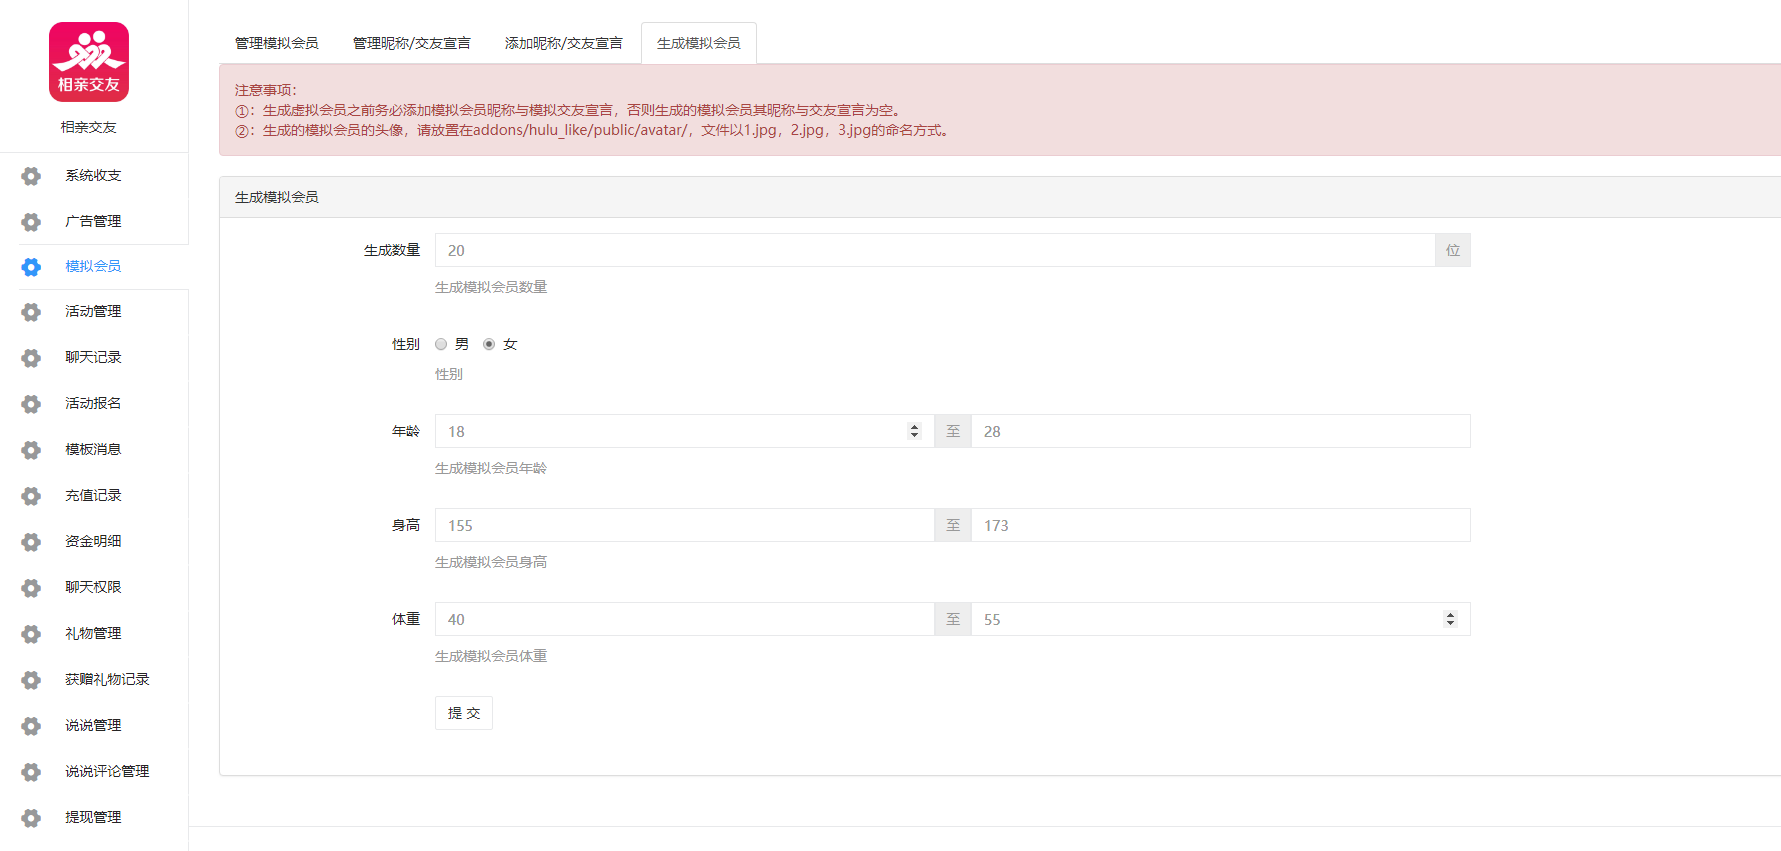Image resolution: width=1781 pixels, height=851 pixels.
Task: Click gear icon beside 模板消息
Action: click(31, 450)
